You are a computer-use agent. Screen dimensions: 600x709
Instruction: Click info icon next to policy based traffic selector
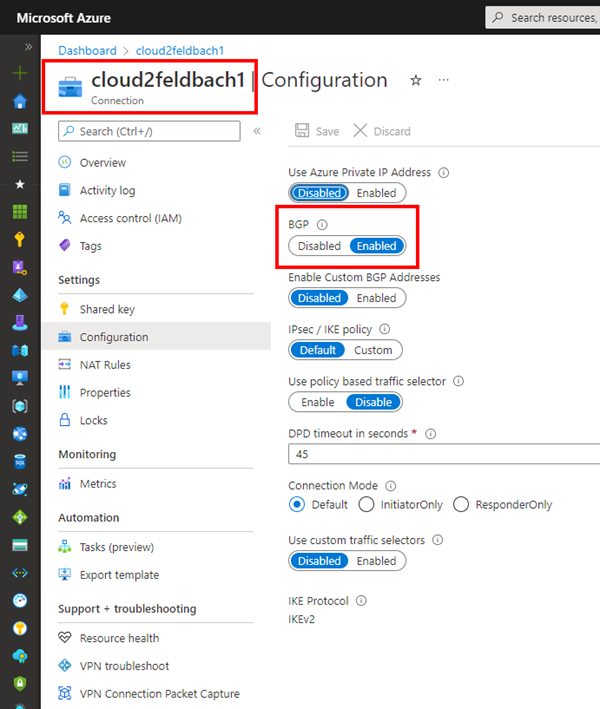point(458,381)
